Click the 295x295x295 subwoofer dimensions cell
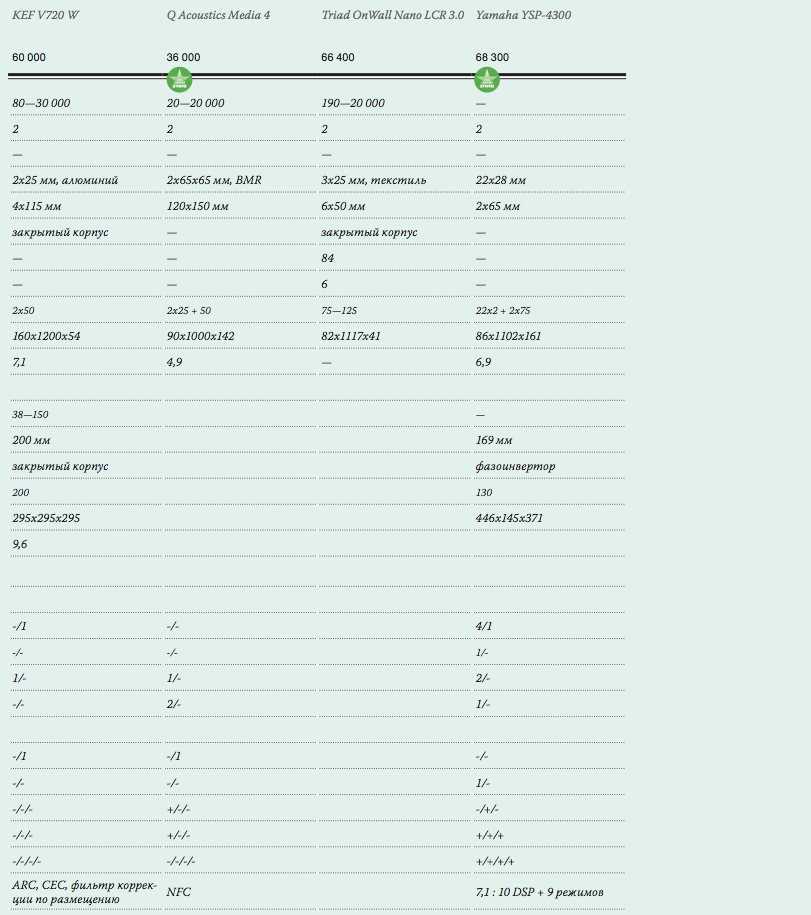The width and height of the screenshot is (811, 915). coord(46,518)
